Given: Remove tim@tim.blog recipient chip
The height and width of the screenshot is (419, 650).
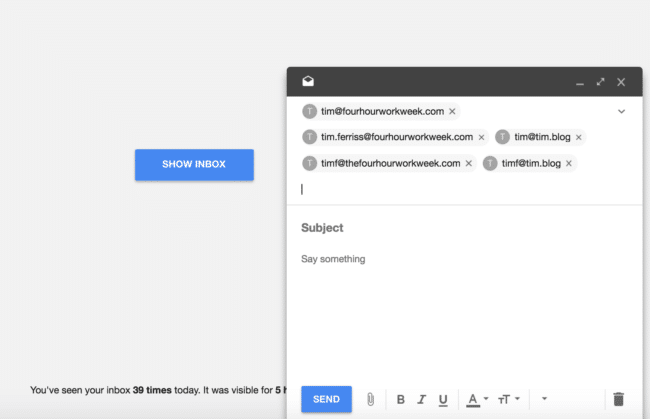Looking at the screenshot, I should click(579, 137).
